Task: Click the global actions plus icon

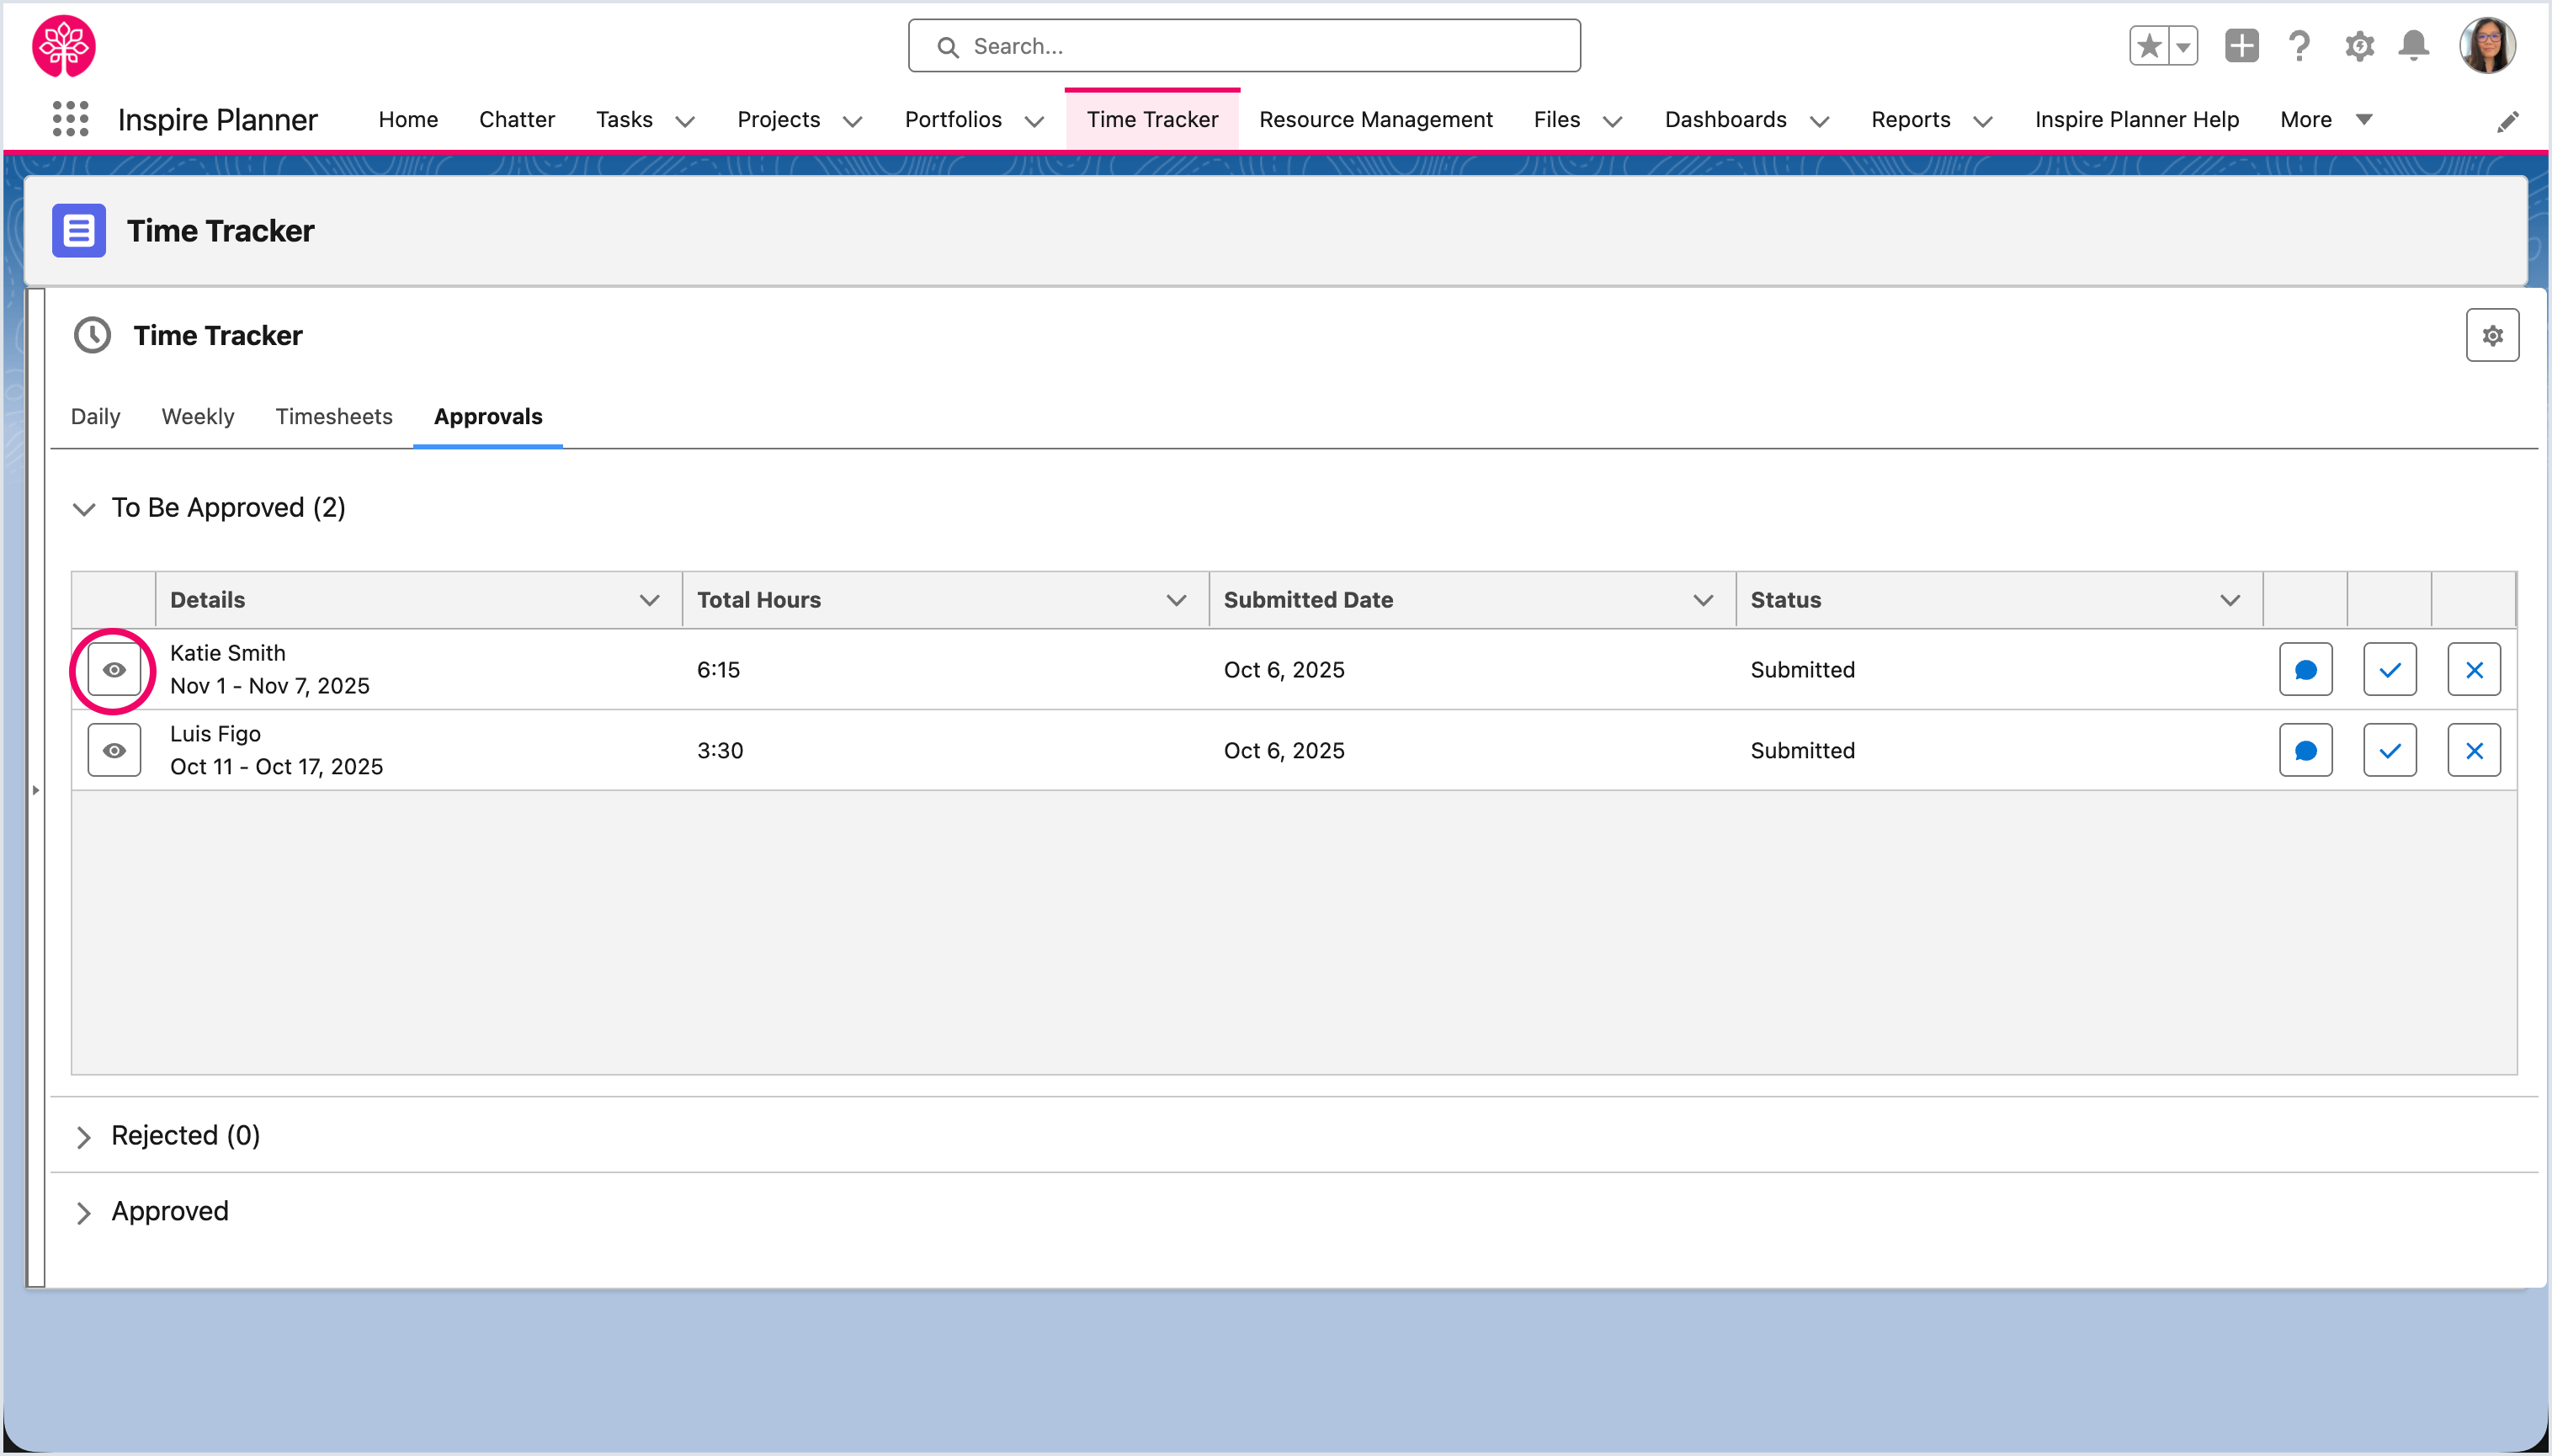Action: point(2241,46)
